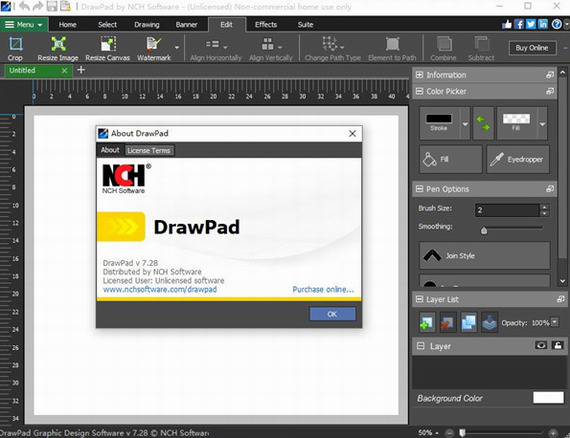
Task: Switch to the Banner tab
Action: 186,25
